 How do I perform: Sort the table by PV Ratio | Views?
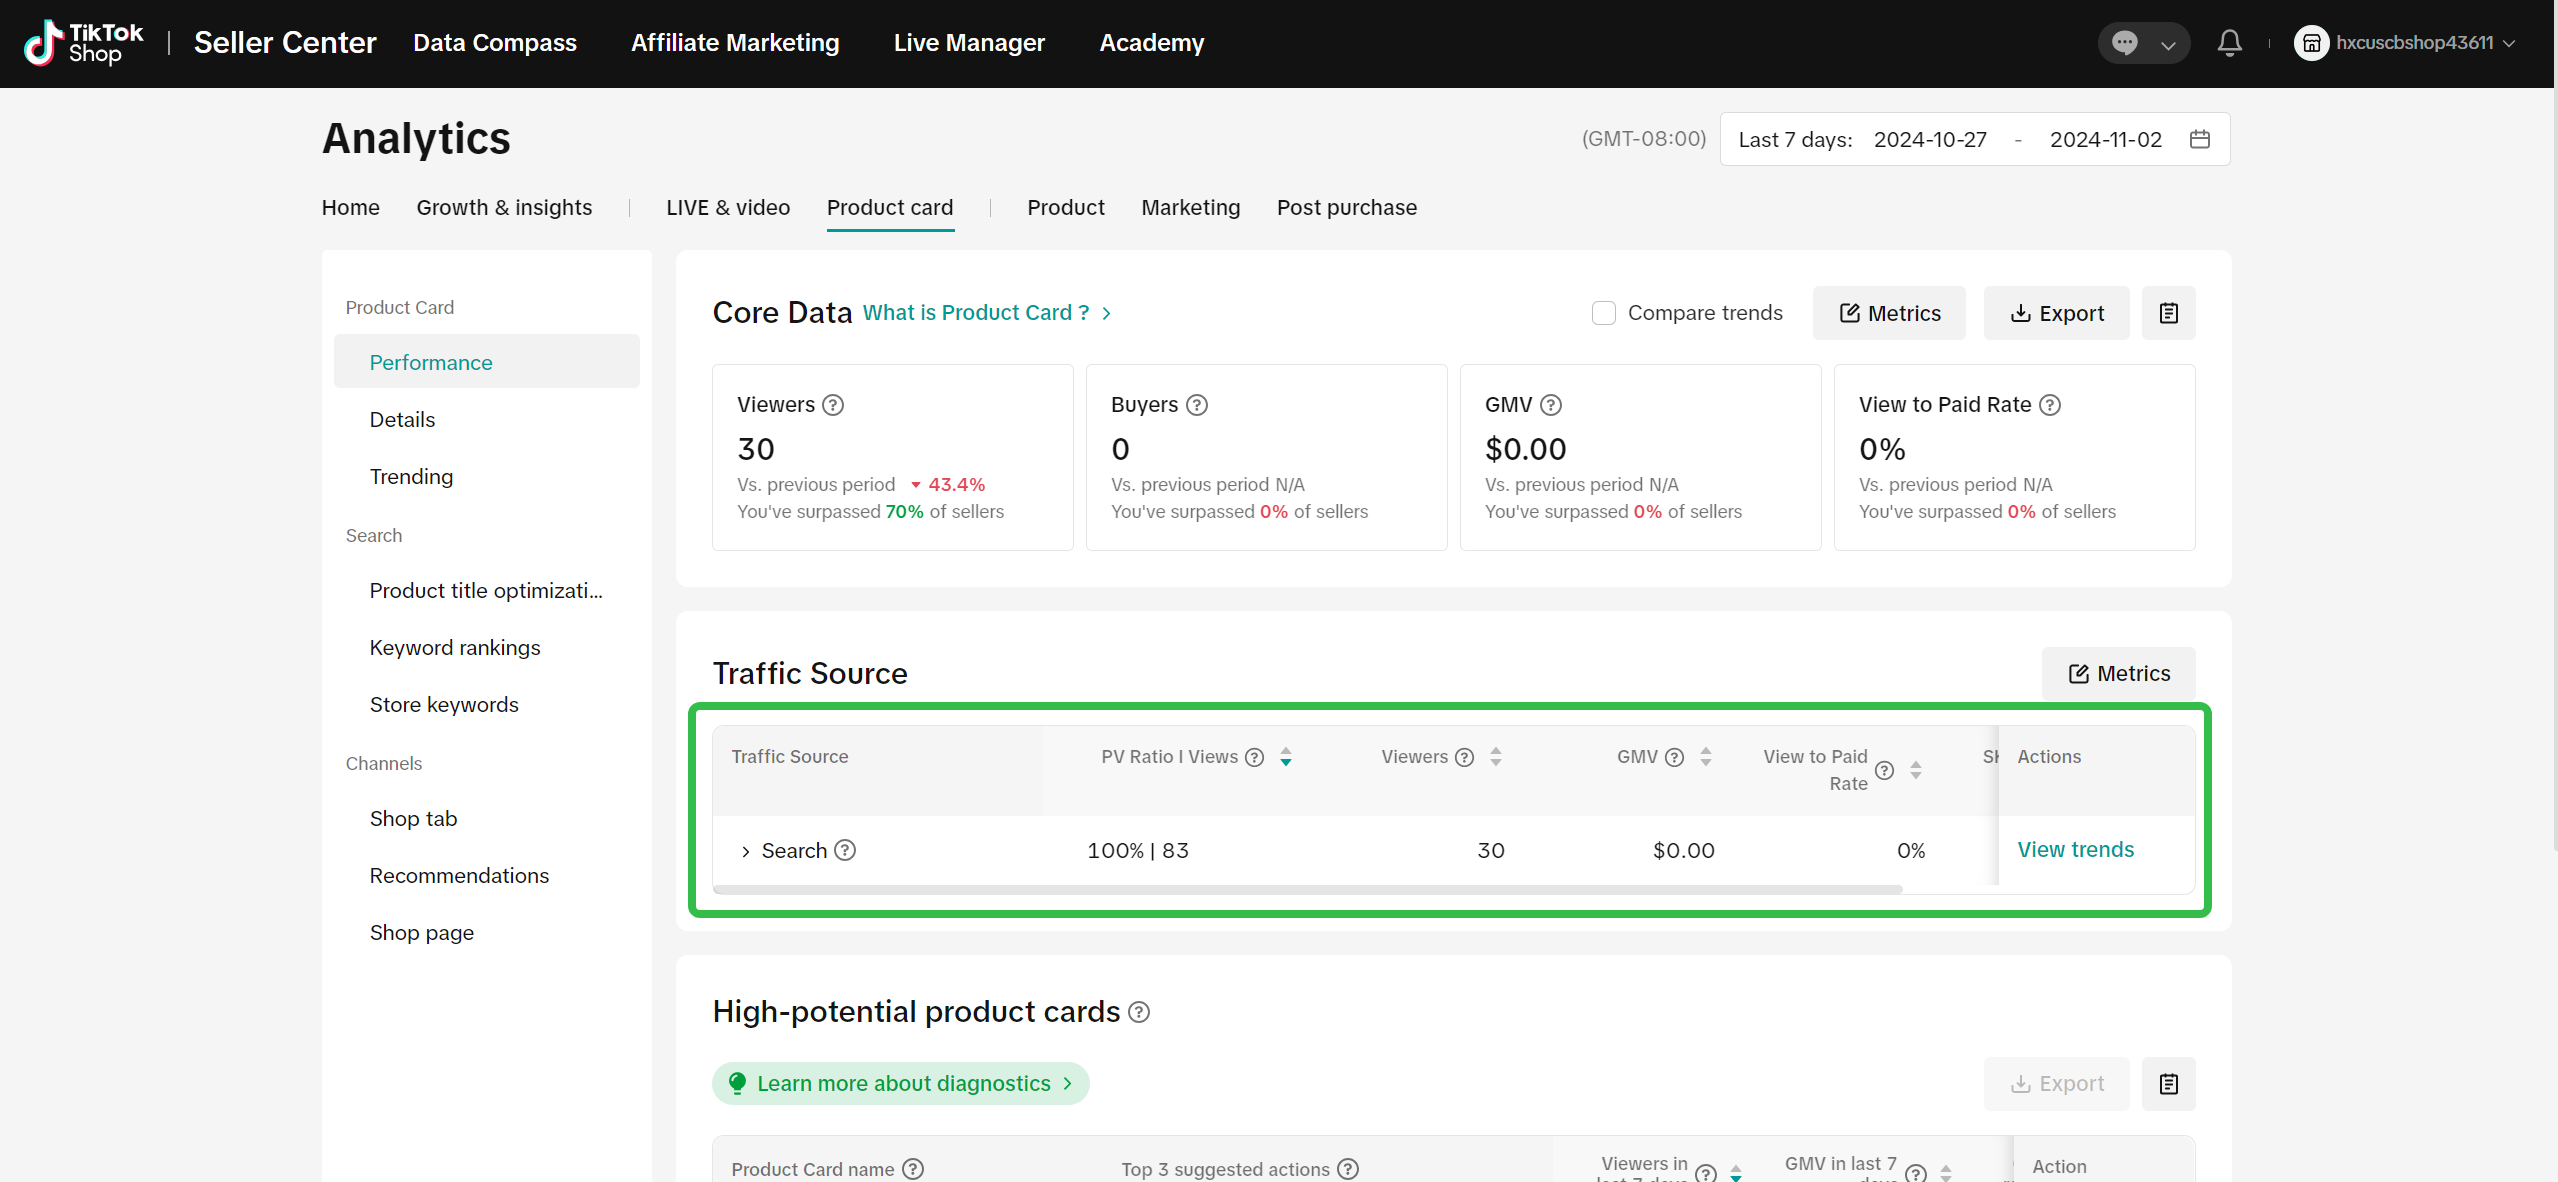pos(1286,757)
